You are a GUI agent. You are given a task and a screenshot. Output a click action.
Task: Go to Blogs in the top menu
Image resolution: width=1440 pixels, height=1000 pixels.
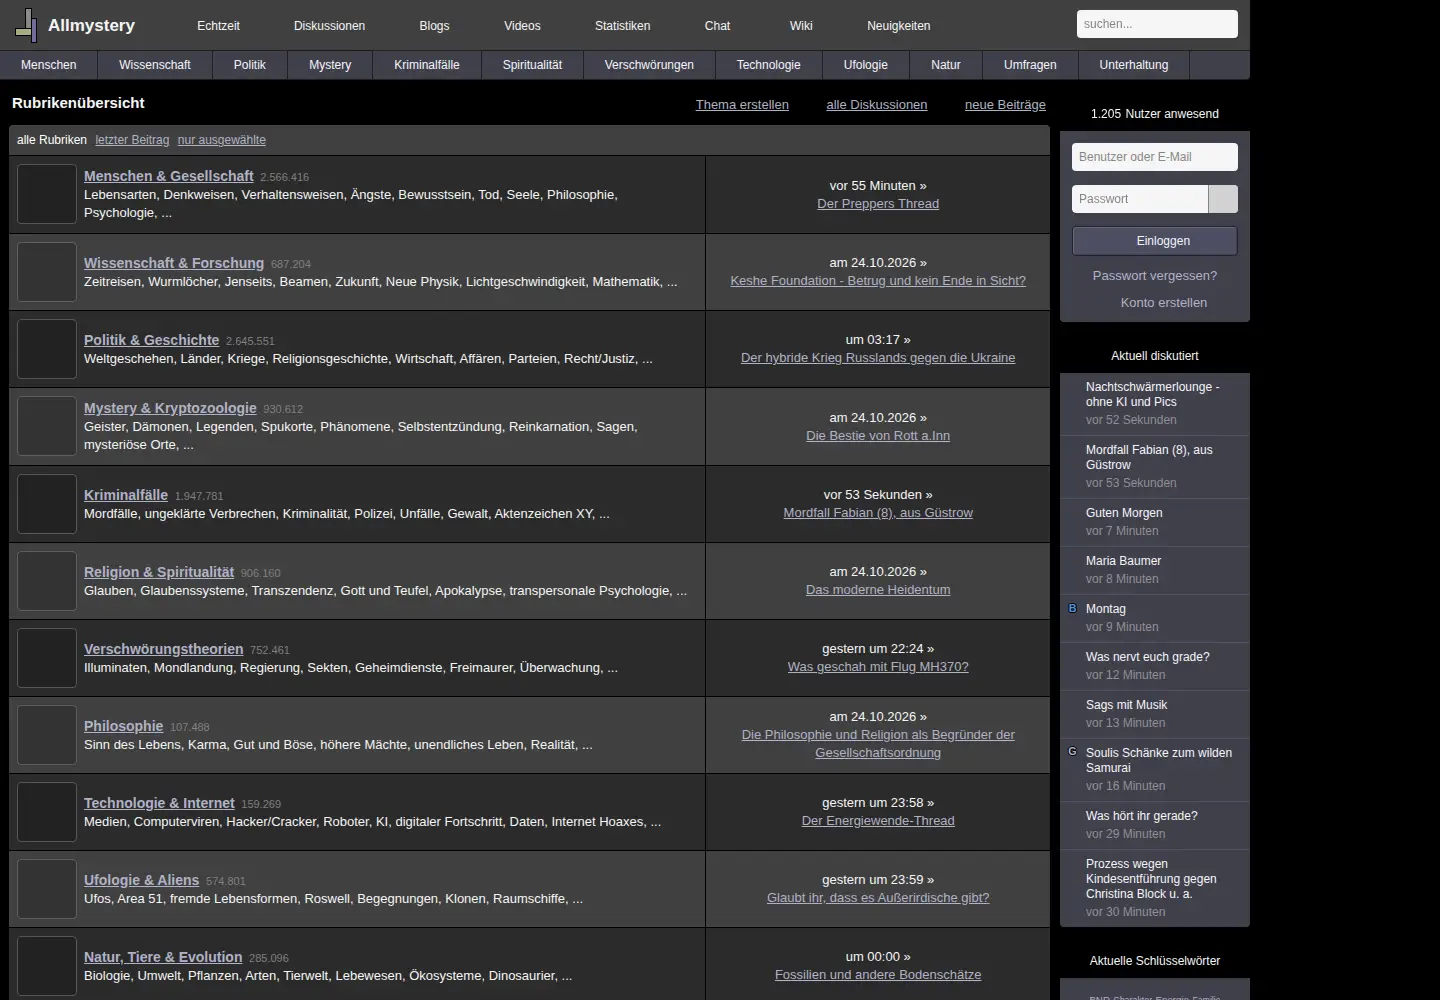pos(434,26)
